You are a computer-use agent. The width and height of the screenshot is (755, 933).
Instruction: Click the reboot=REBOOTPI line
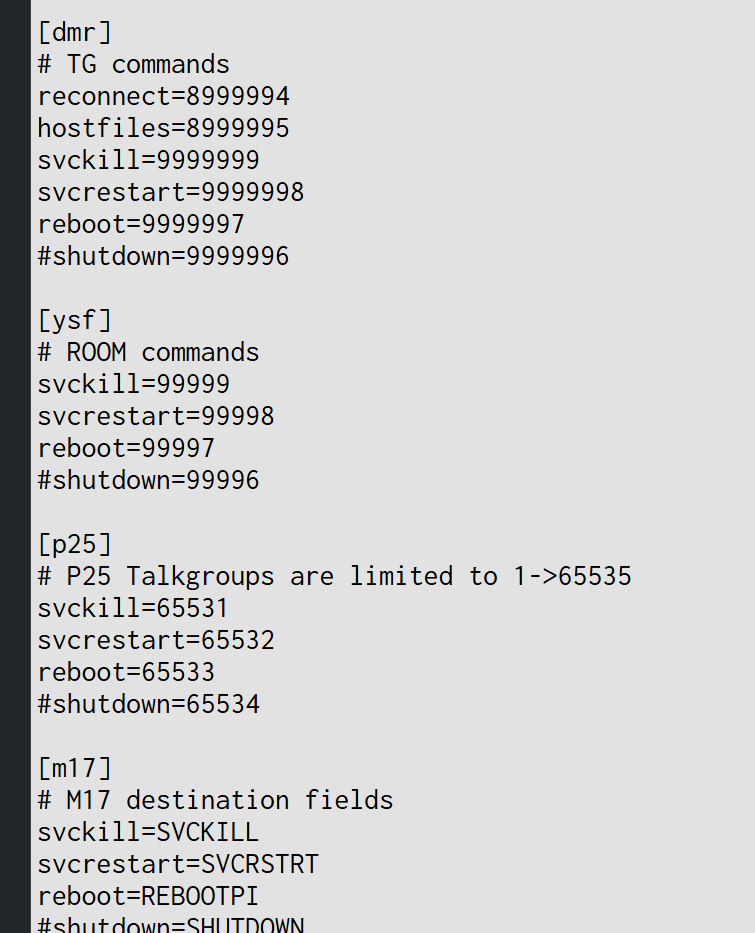148,897
